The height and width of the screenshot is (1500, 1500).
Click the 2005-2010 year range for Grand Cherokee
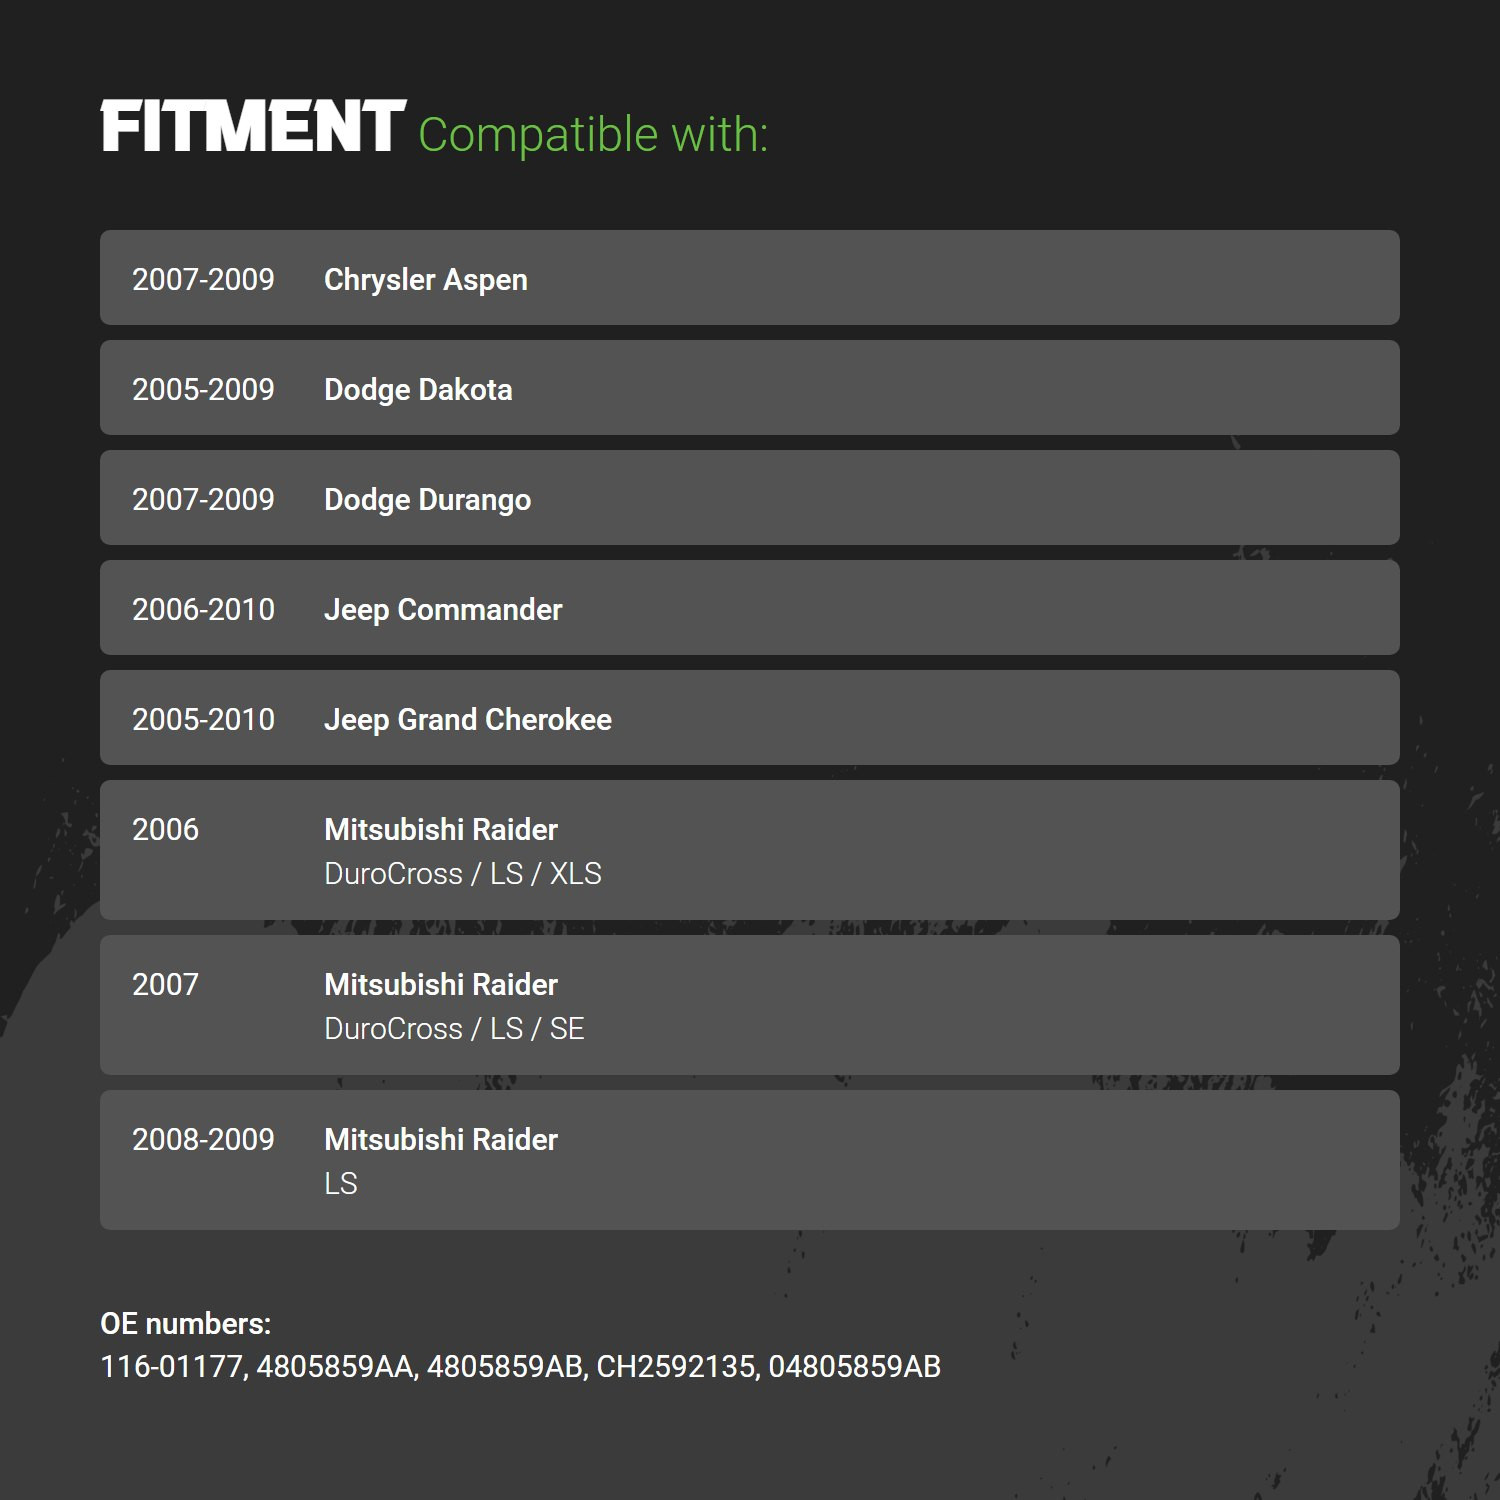(203, 720)
